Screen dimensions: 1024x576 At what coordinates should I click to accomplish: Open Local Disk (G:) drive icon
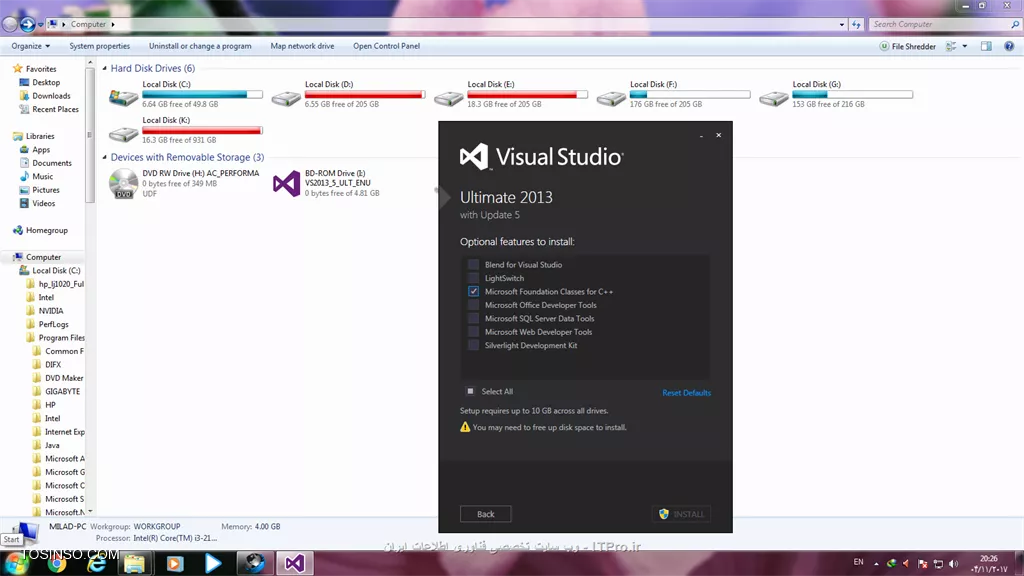click(773, 97)
